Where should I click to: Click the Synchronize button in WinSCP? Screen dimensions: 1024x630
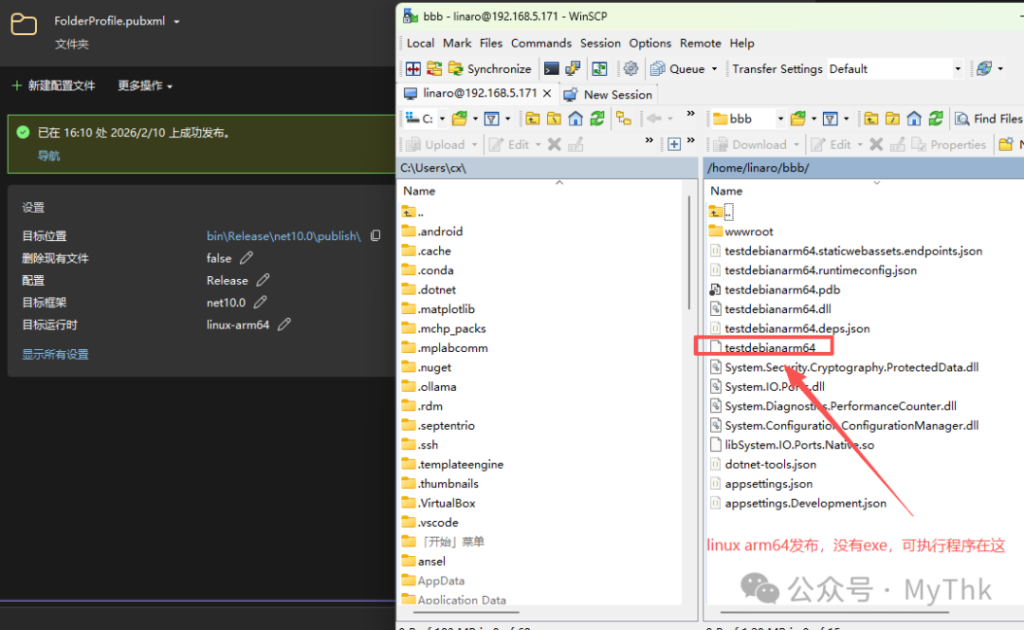pyautogui.click(x=490, y=69)
